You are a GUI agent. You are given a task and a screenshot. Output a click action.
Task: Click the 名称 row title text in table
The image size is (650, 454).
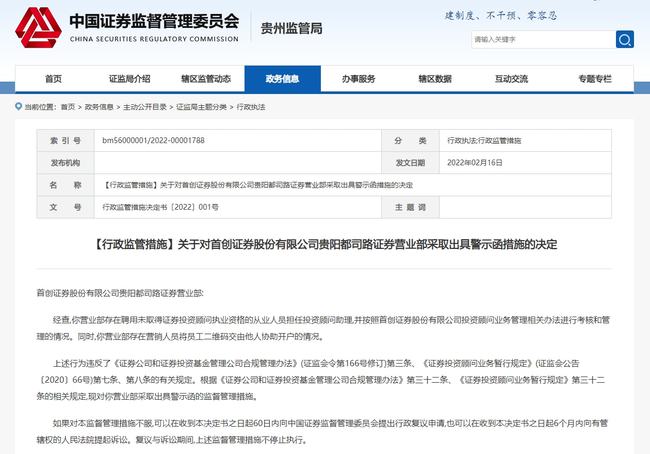point(257,185)
